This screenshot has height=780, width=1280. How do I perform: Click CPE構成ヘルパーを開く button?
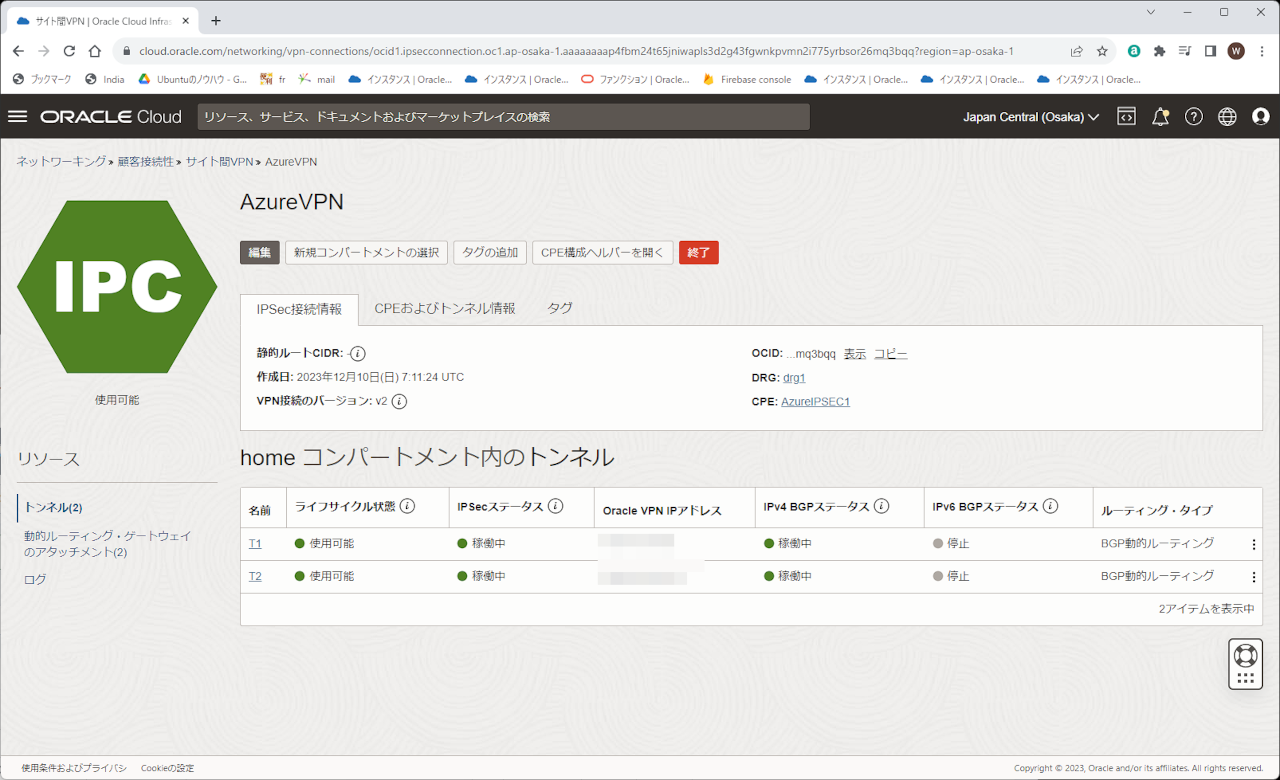coord(602,253)
